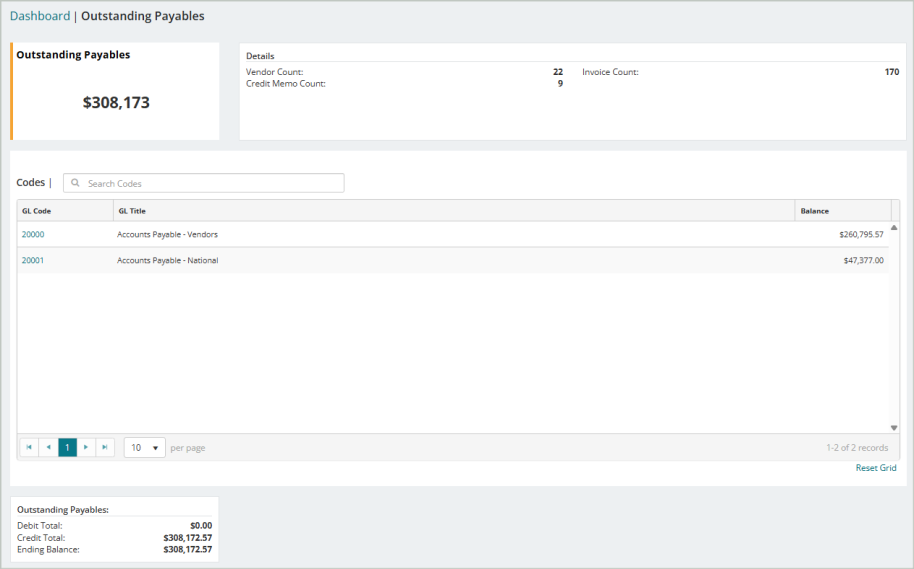The width and height of the screenshot is (914, 569).
Task: Open GL Code 20001 link
Action: (33, 261)
